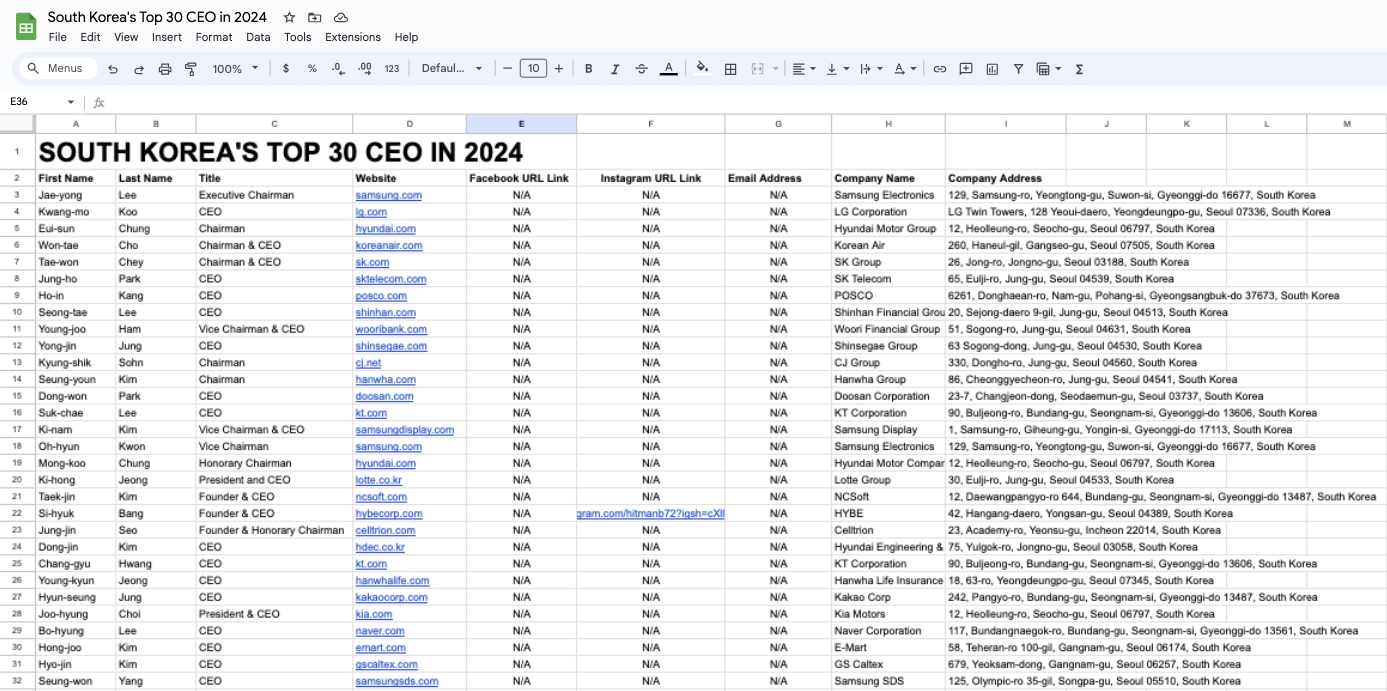1387x691 pixels.
Task: Open the fill color bucket
Action: (x=702, y=69)
